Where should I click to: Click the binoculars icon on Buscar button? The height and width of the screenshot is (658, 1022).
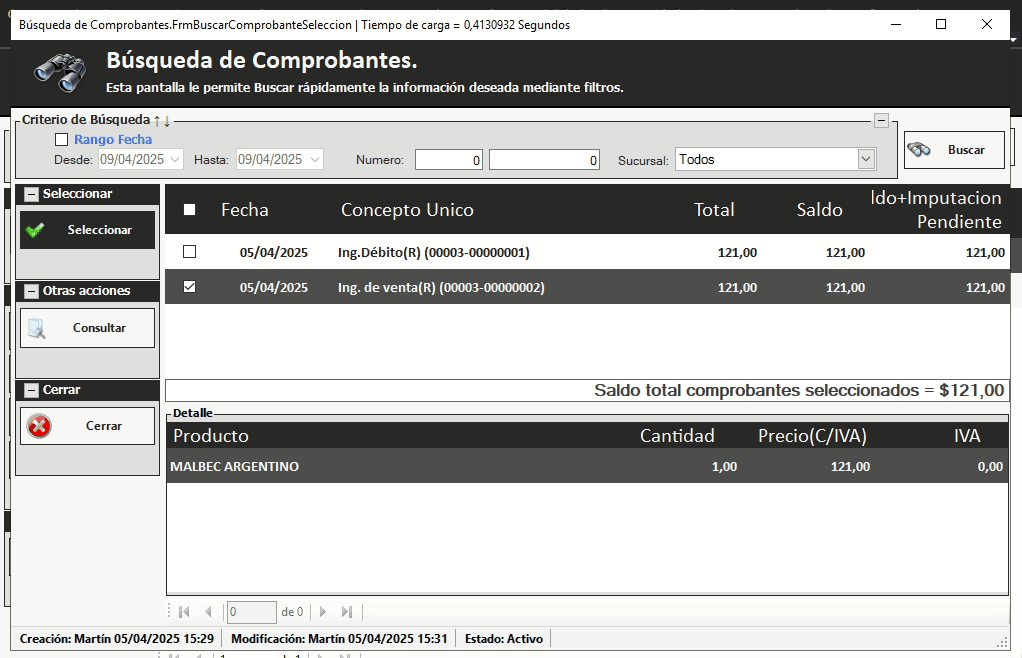coord(919,150)
